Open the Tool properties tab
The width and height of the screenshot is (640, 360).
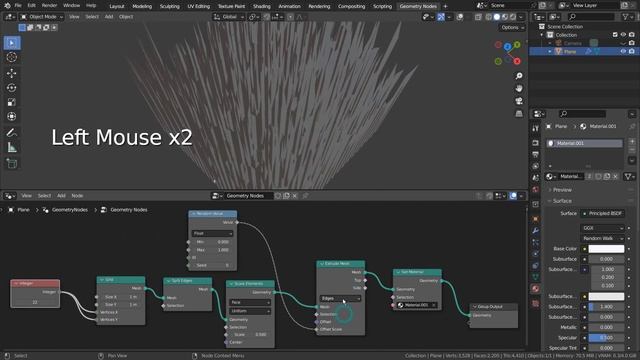click(536, 128)
